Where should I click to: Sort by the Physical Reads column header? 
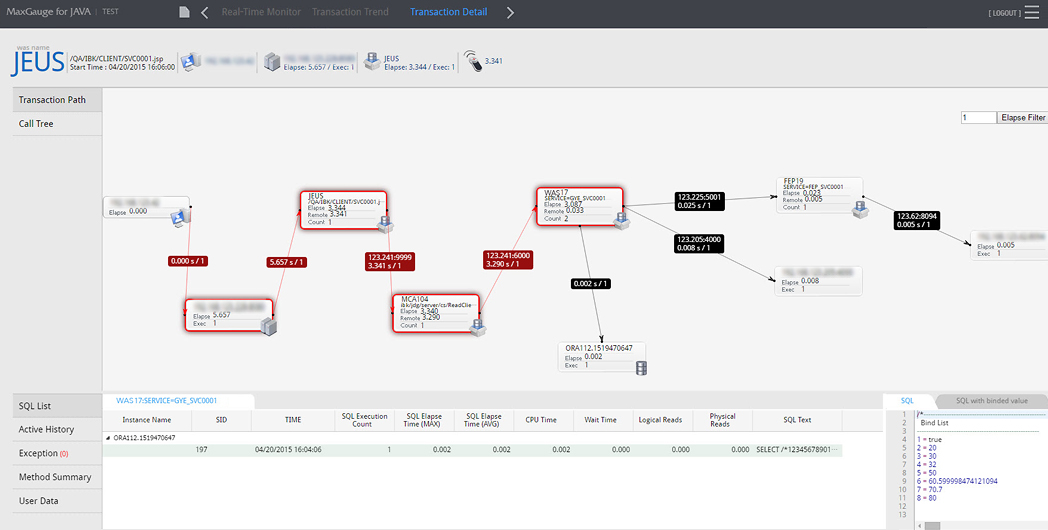click(723, 420)
